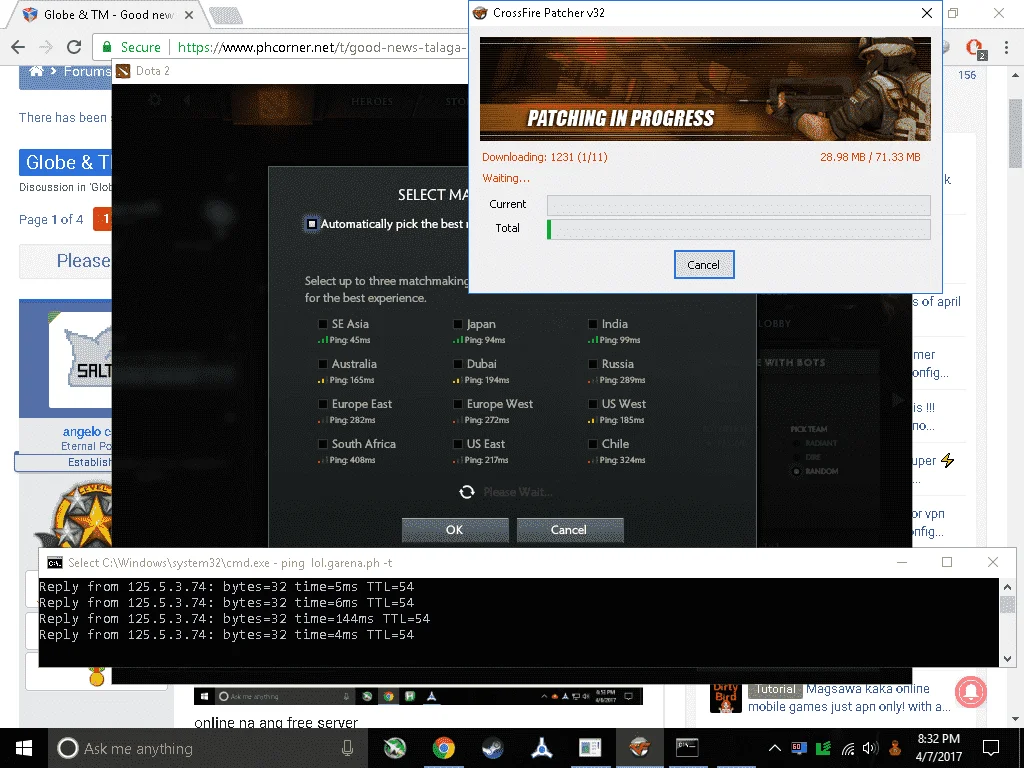Open the green bird app on the taskbar
This screenshot has width=1024, height=768.
coord(394,748)
